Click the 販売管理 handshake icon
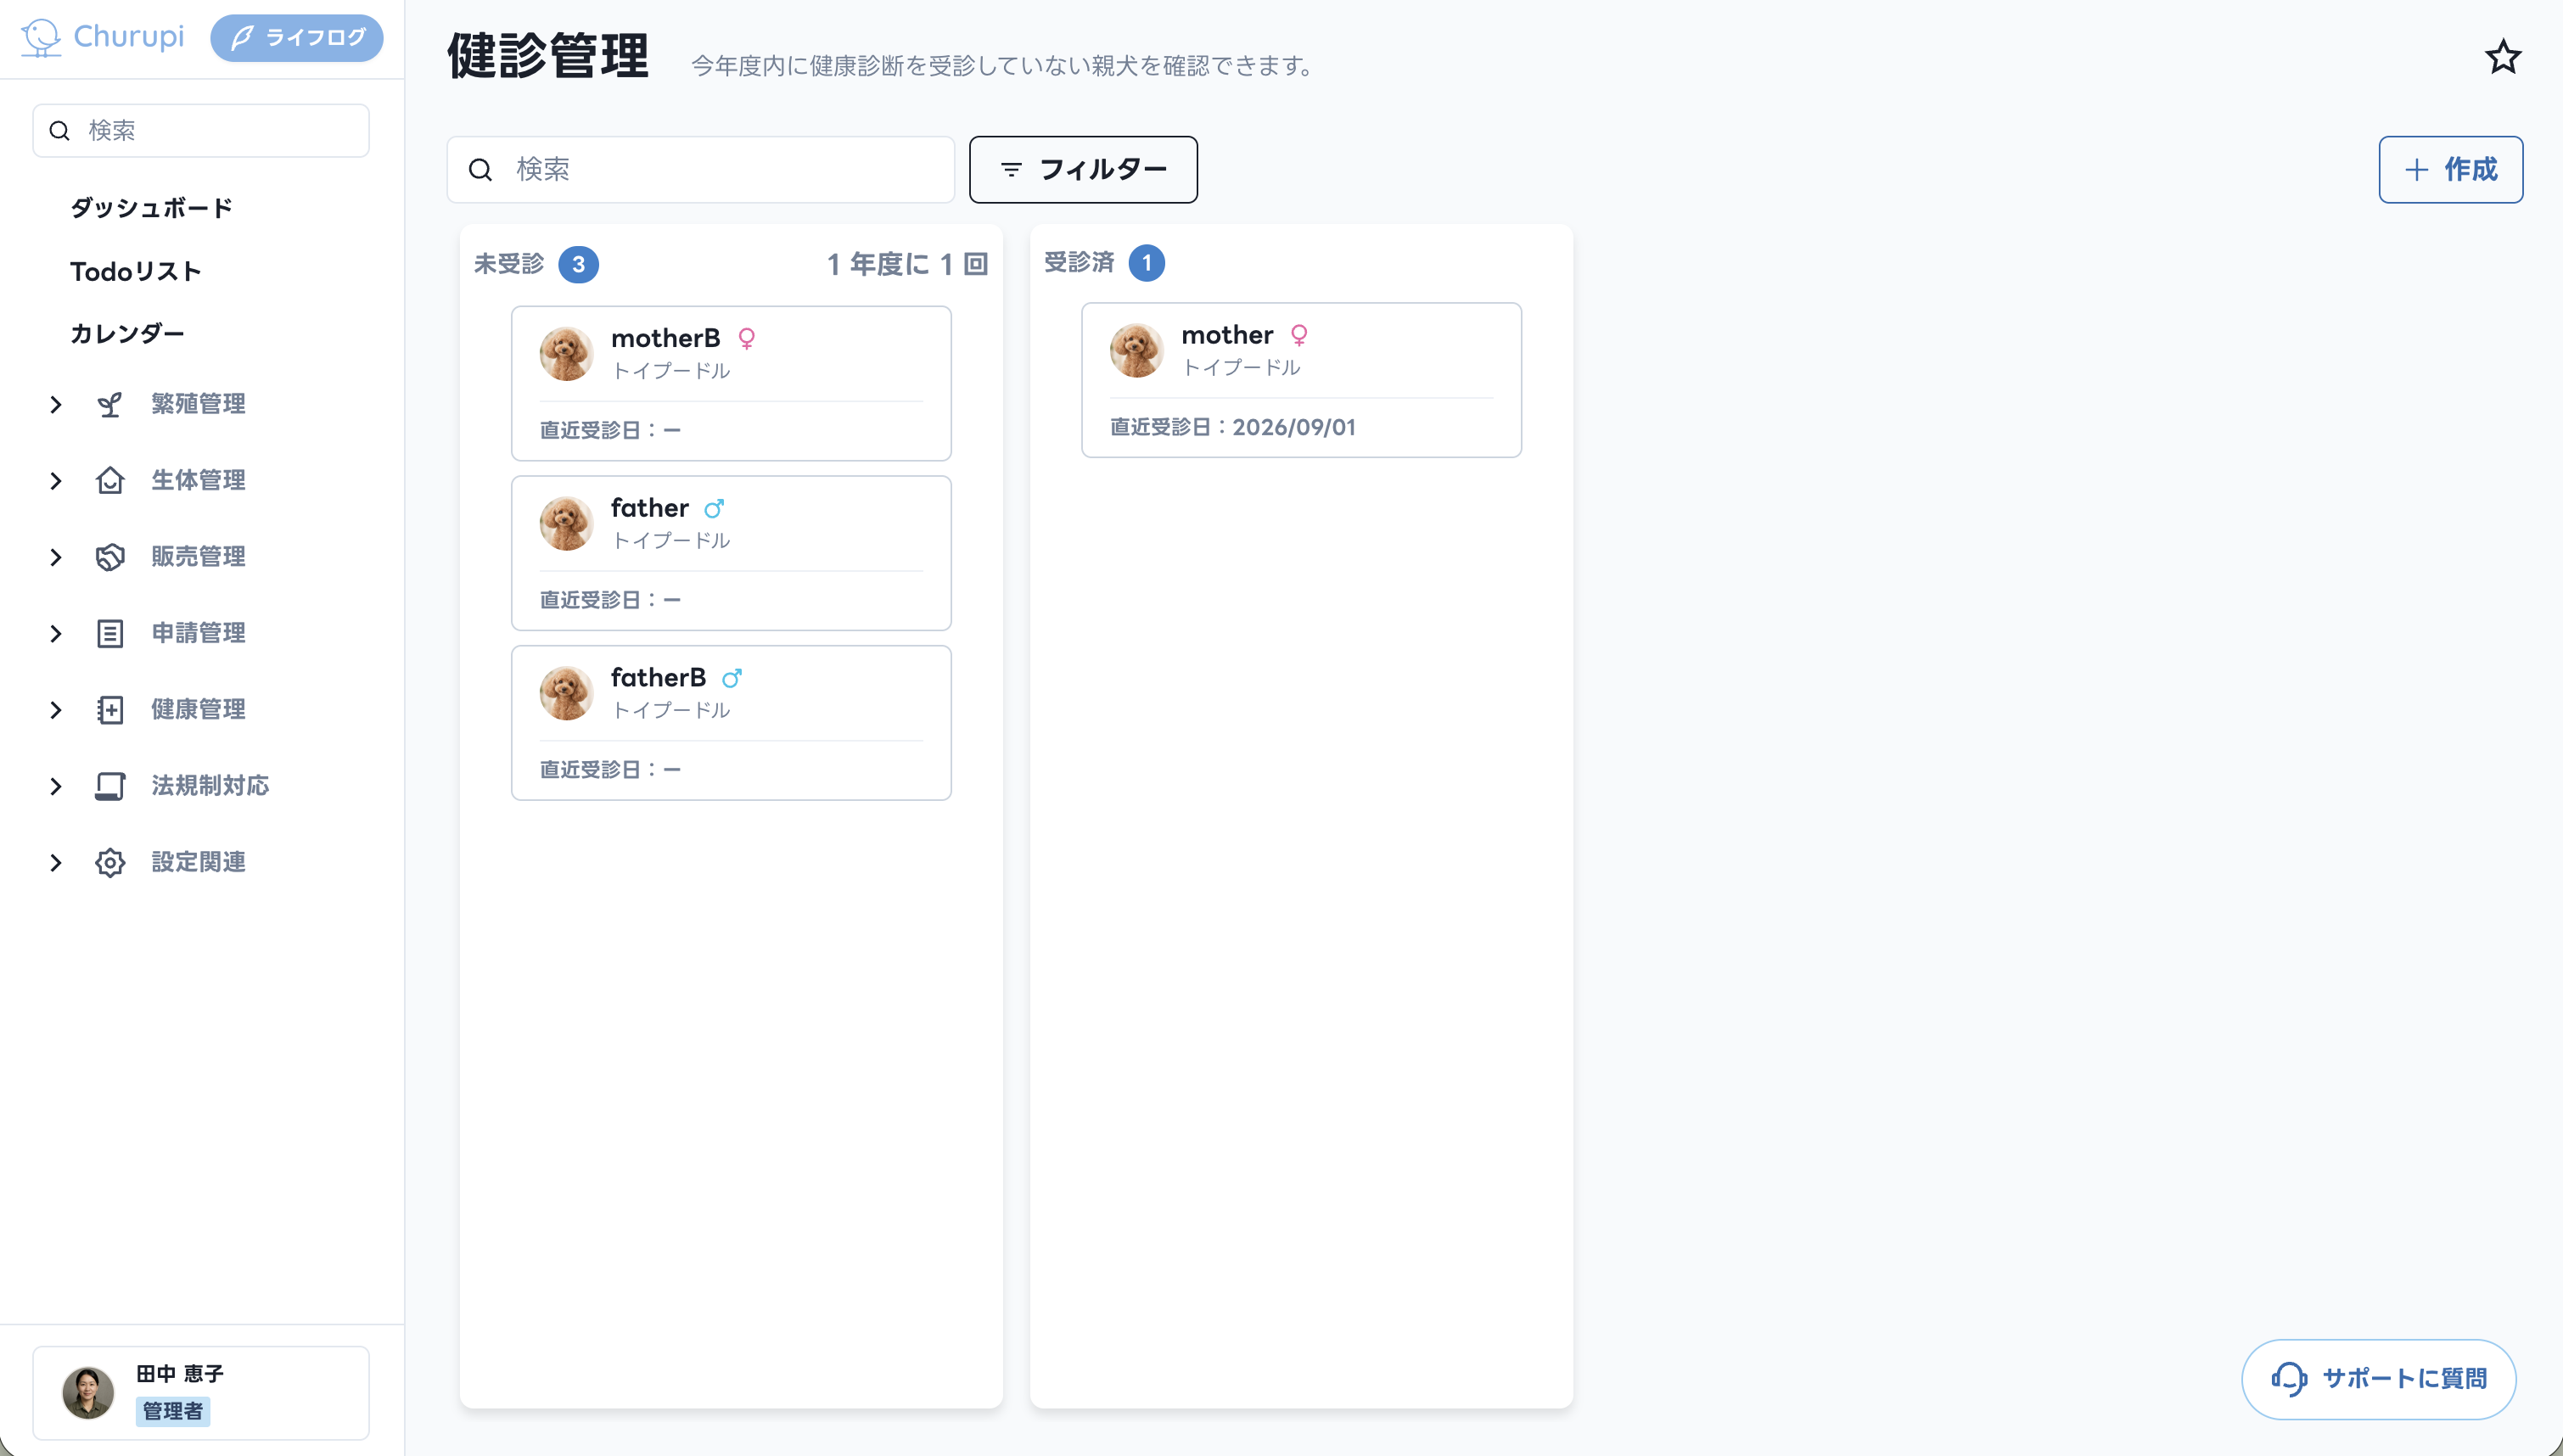This screenshot has width=2563, height=1456. coord(110,557)
